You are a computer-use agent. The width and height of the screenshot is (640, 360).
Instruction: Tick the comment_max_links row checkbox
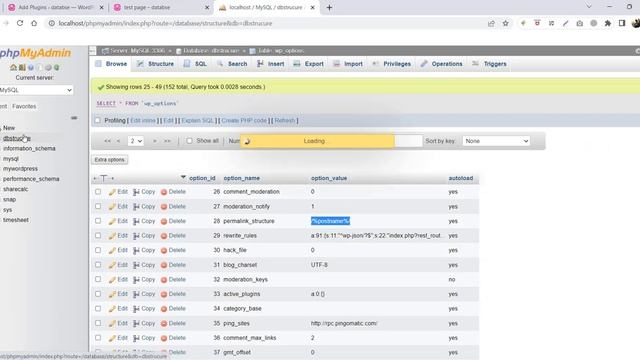98,338
